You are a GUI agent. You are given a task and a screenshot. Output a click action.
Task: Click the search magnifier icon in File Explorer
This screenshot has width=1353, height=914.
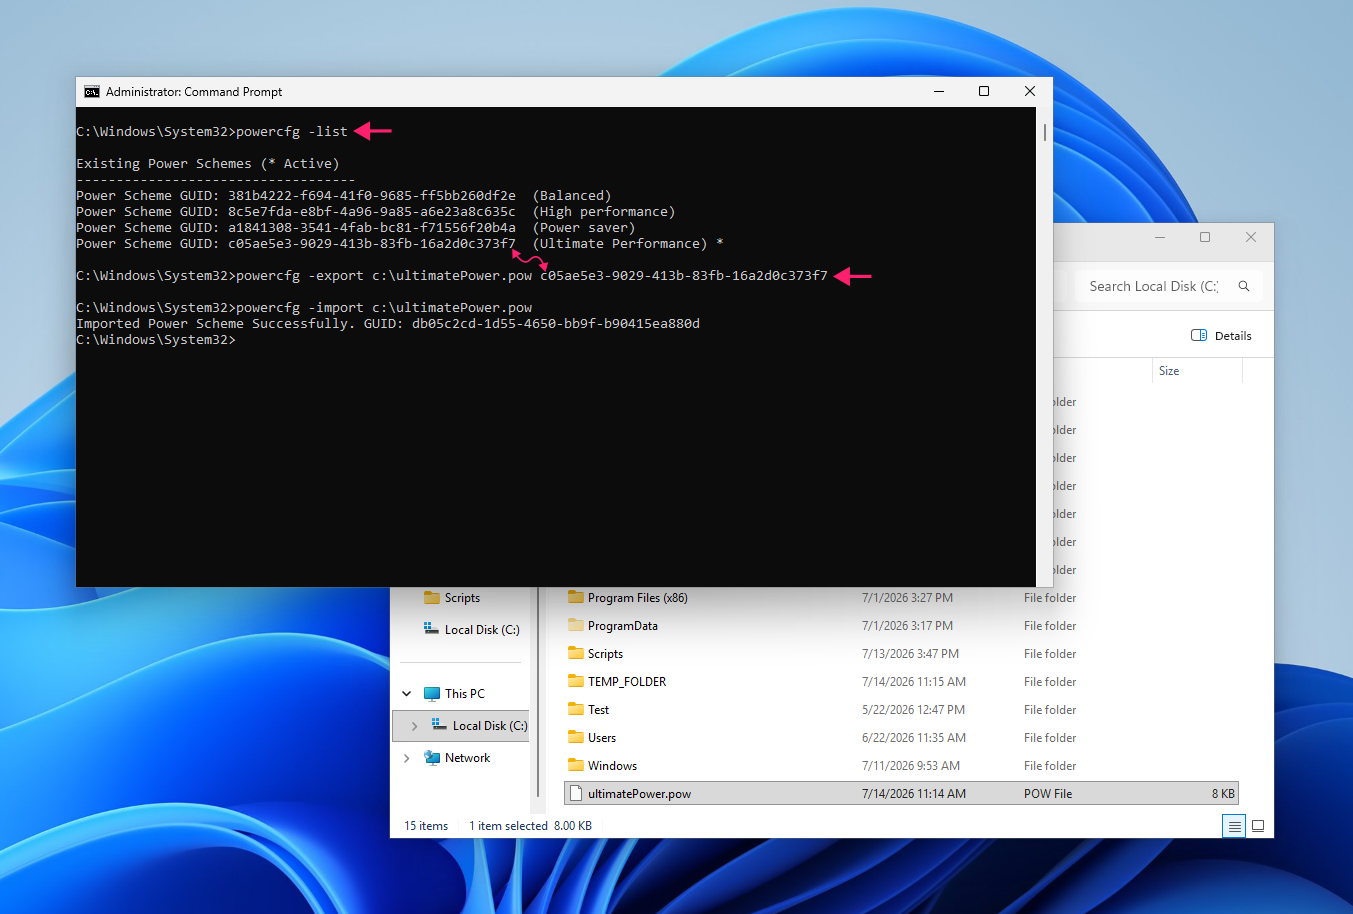1244,286
